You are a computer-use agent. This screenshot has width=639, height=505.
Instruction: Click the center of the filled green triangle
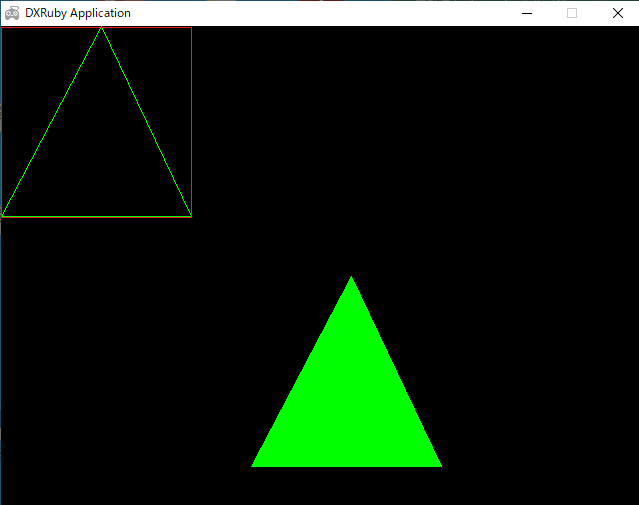click(348, 405)
